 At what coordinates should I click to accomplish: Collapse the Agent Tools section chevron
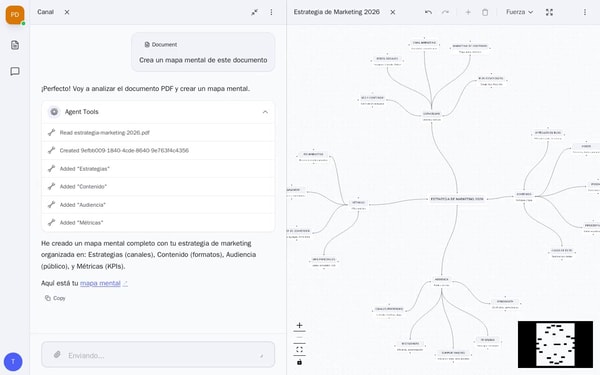[x=265, y=112]
